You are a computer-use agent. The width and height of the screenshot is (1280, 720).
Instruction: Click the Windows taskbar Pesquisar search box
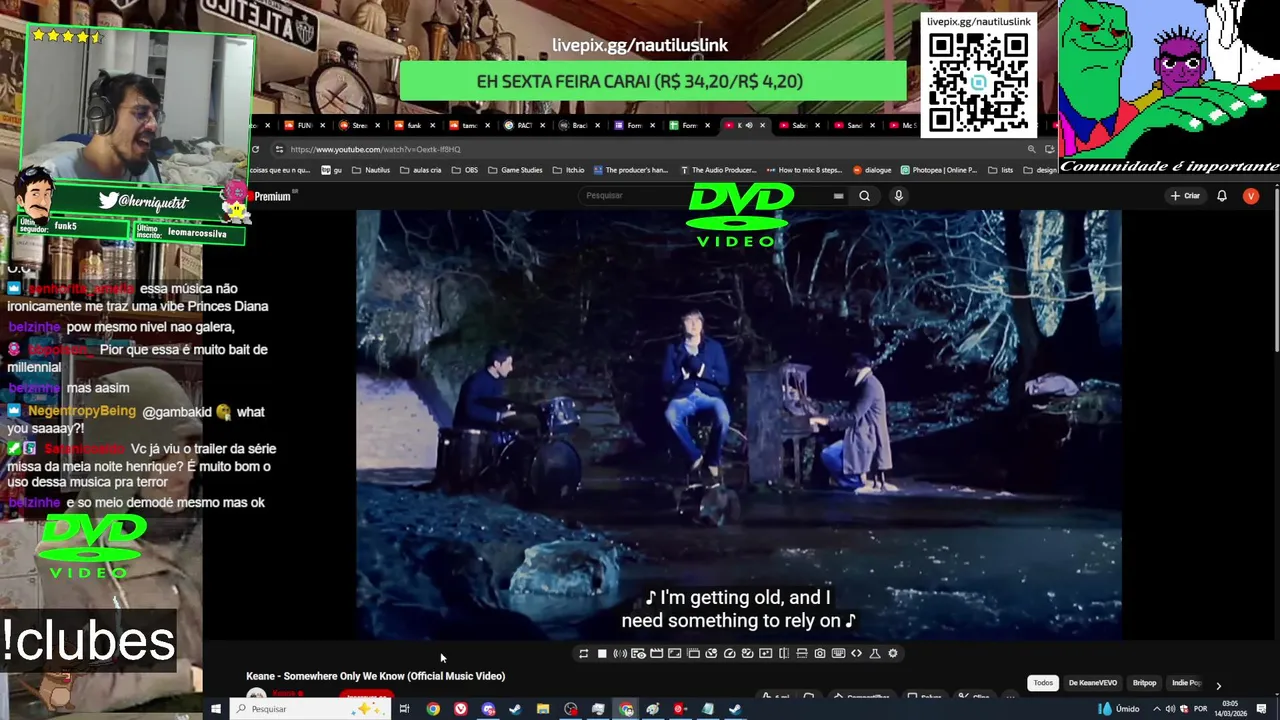(310, 709)
